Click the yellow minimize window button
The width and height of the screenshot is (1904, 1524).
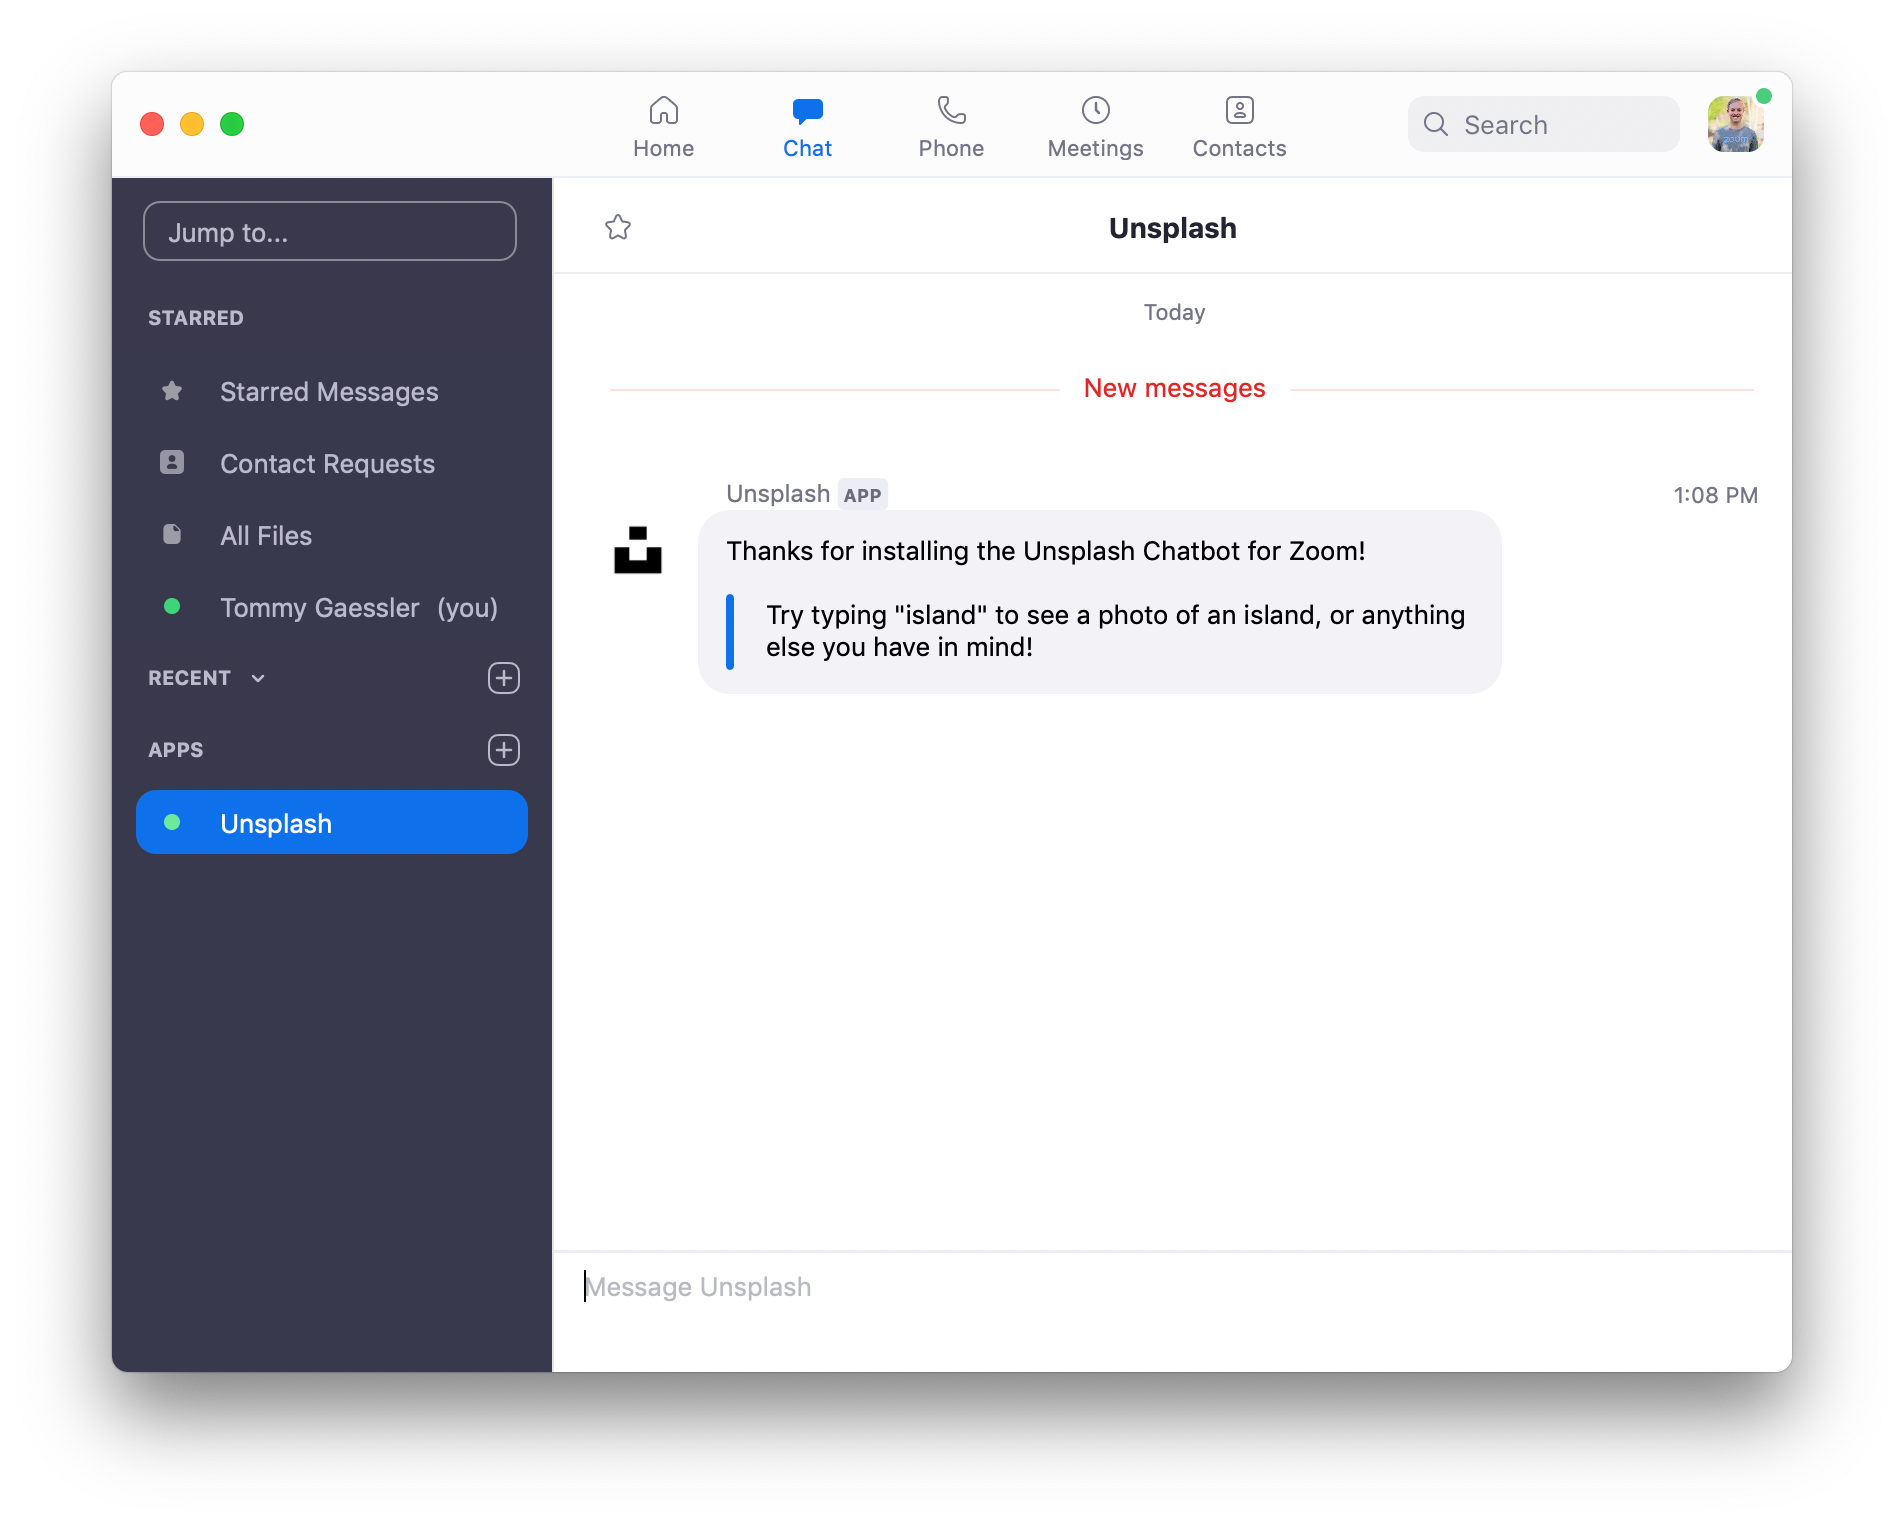(192, 124)
